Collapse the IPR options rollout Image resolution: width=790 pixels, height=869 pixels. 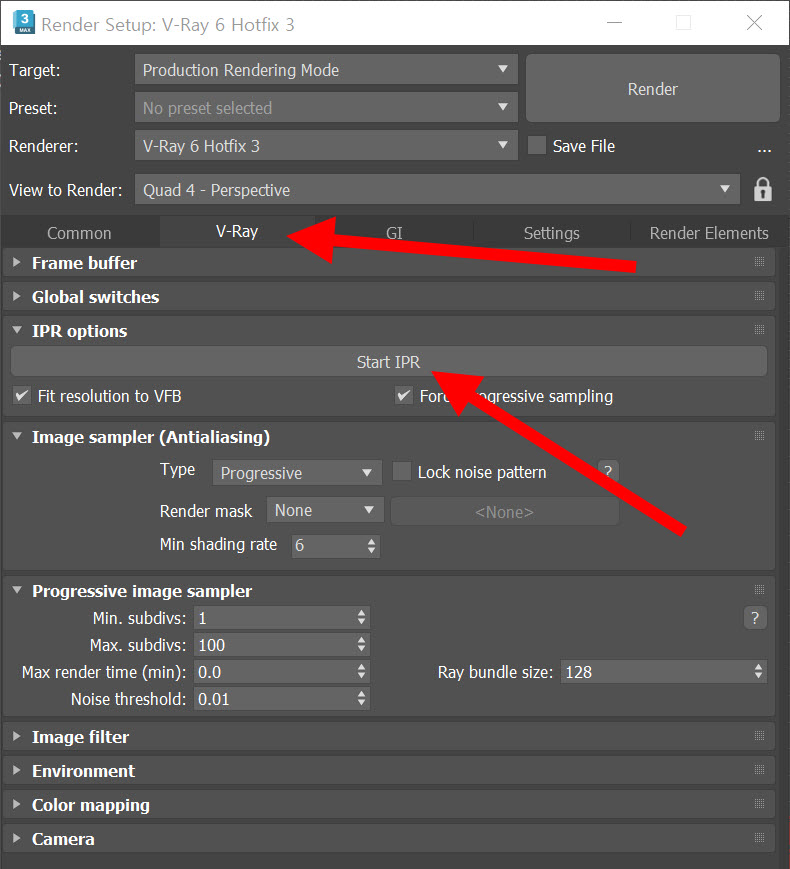pyautogui.click(x=17, y=330)
